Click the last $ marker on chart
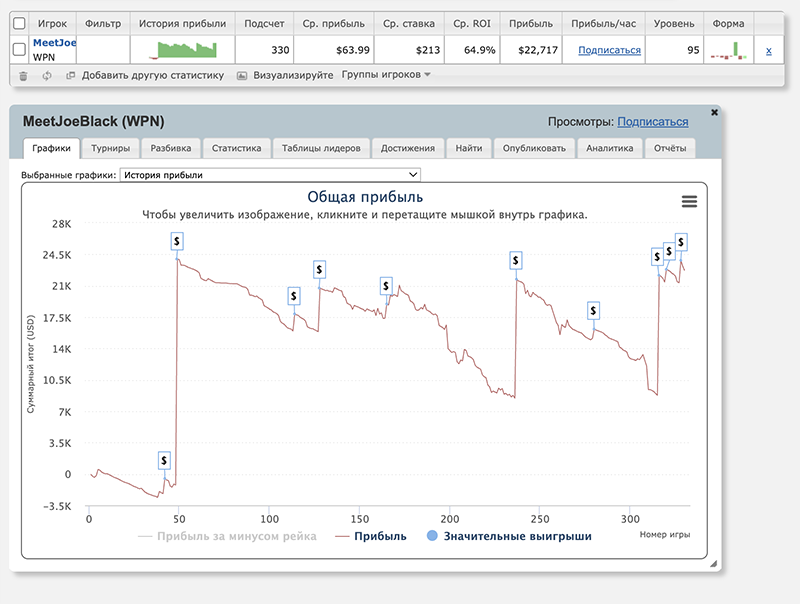The image size is (800, 604). [681, 241]
